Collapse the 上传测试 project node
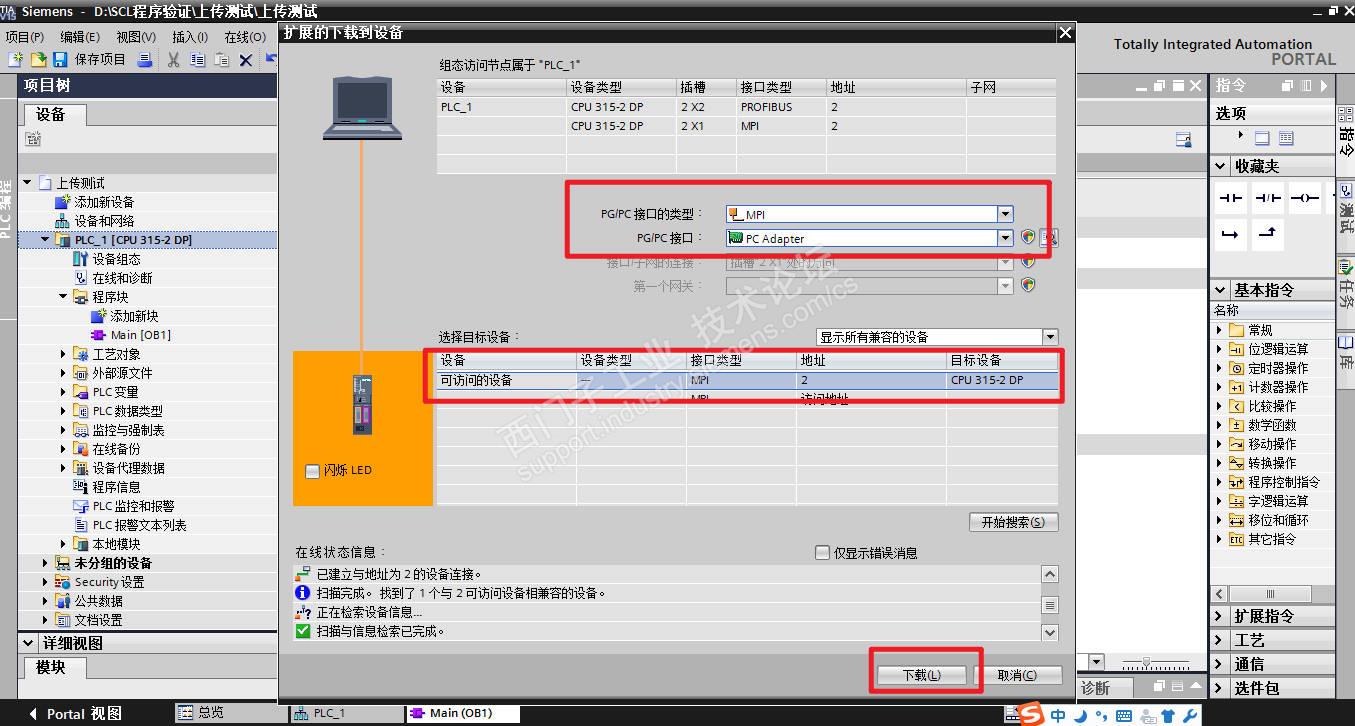The width and height of the screenshot is (1355, 726). pyautogui.click(x=27, y=183)
